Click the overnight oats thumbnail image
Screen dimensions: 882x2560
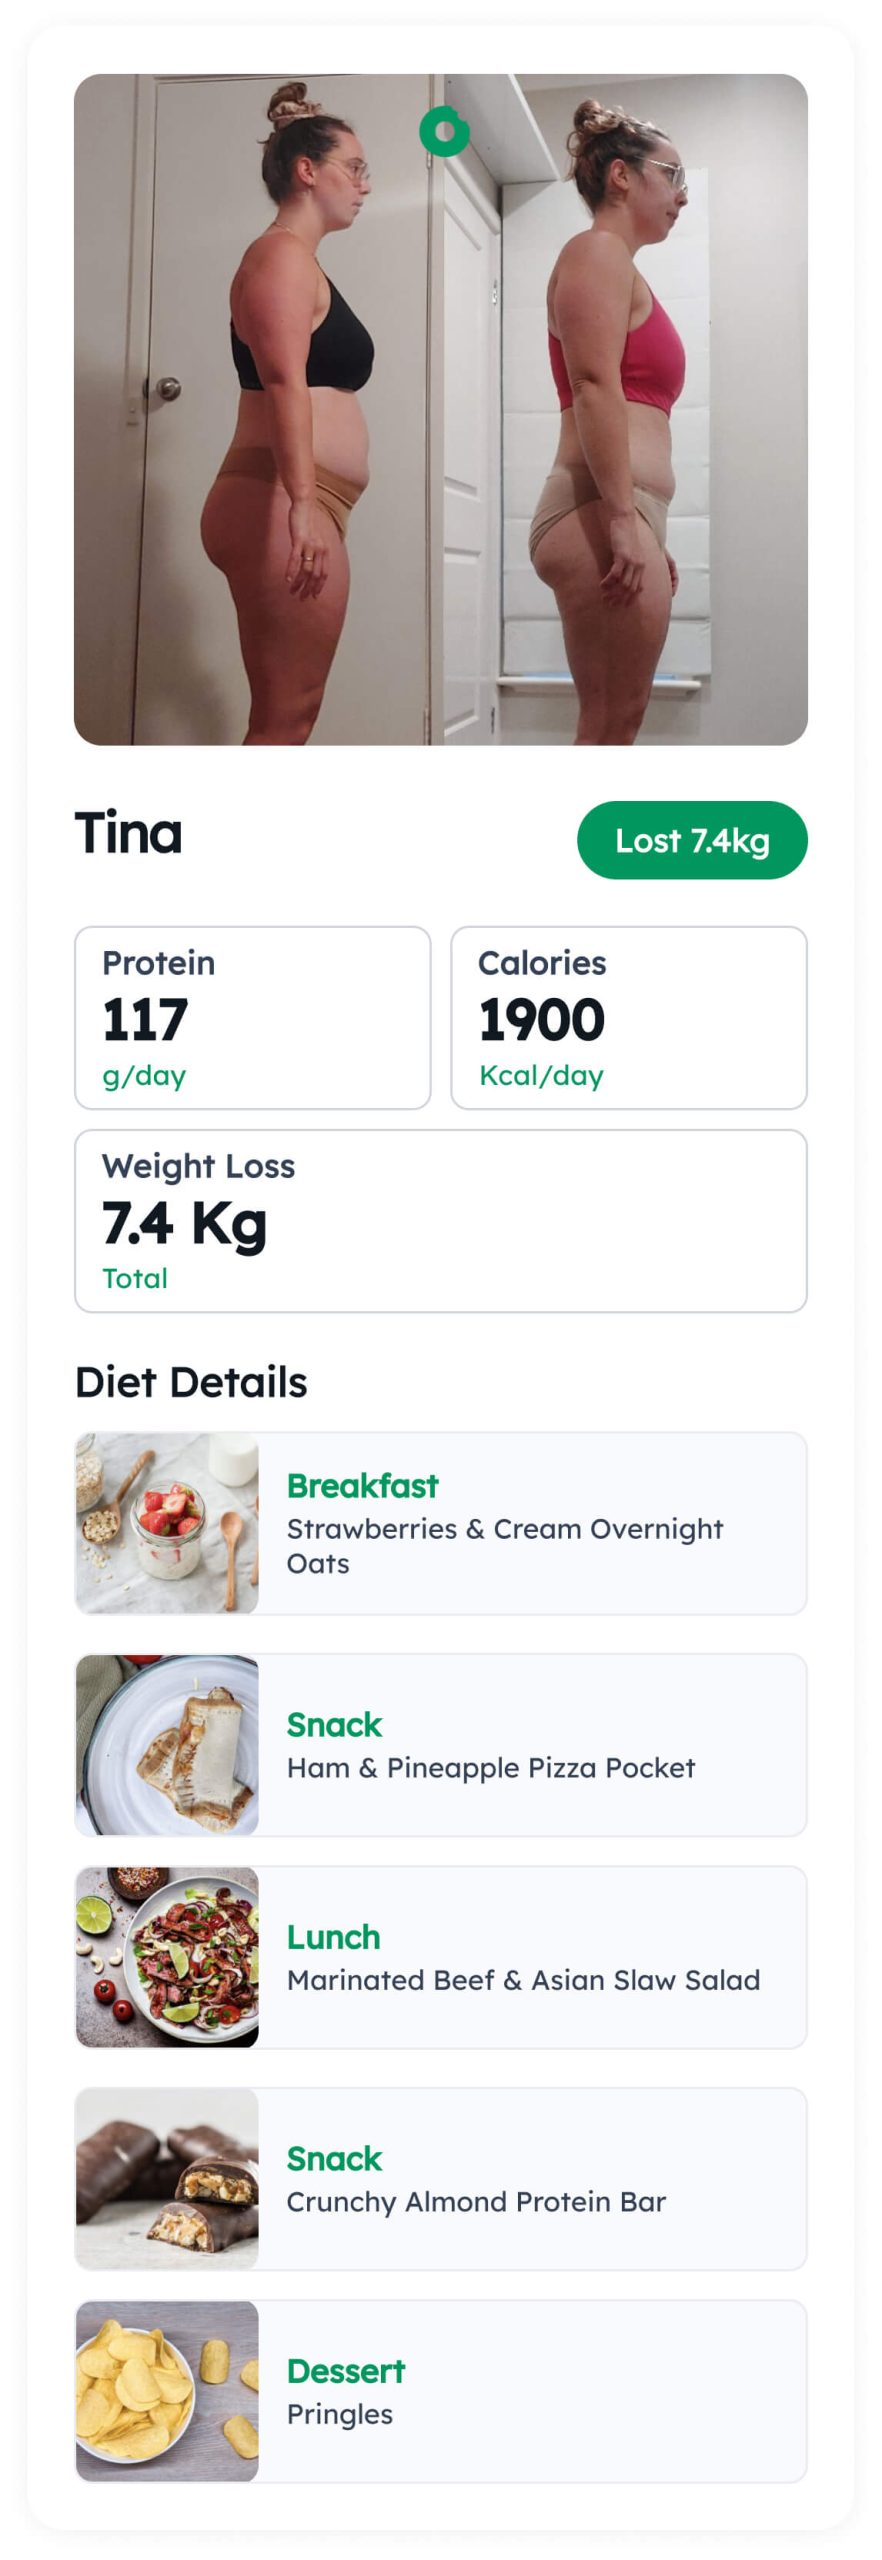pyautogui.click(x=167, y=1522)
